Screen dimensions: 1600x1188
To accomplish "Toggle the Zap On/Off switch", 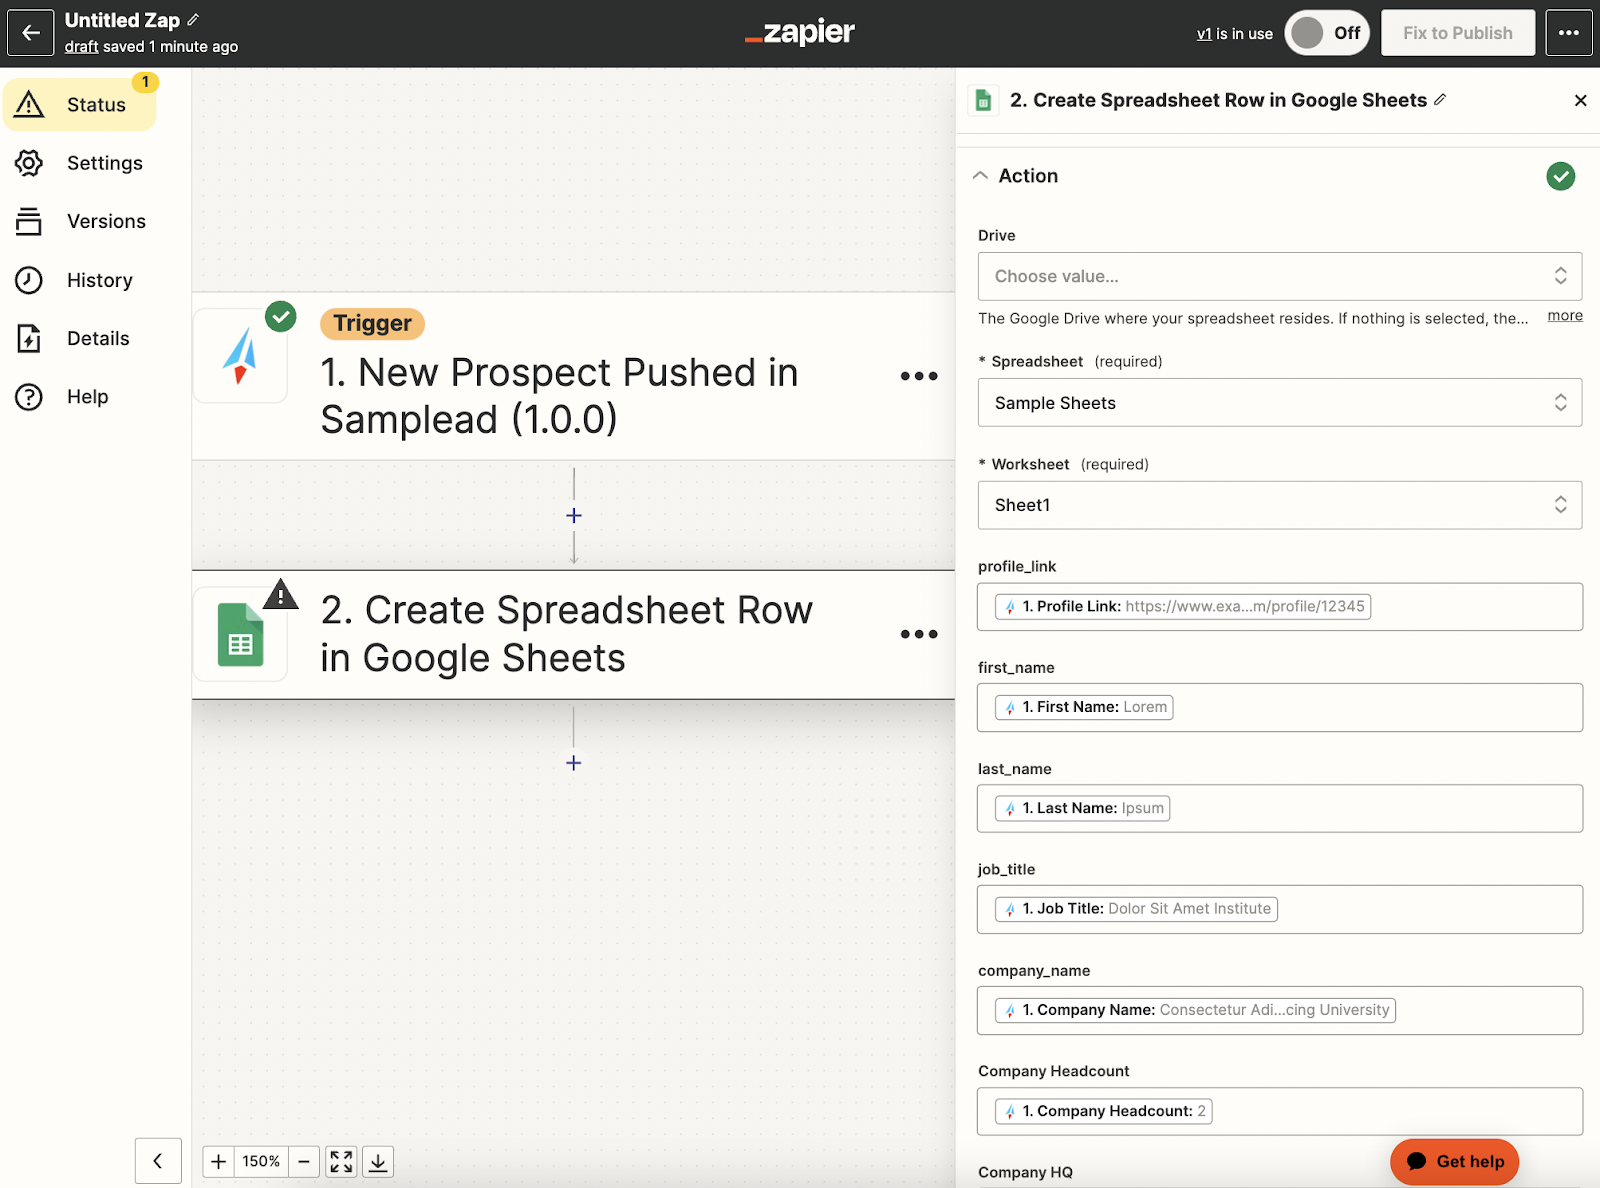I will [x=1327, y=33].
